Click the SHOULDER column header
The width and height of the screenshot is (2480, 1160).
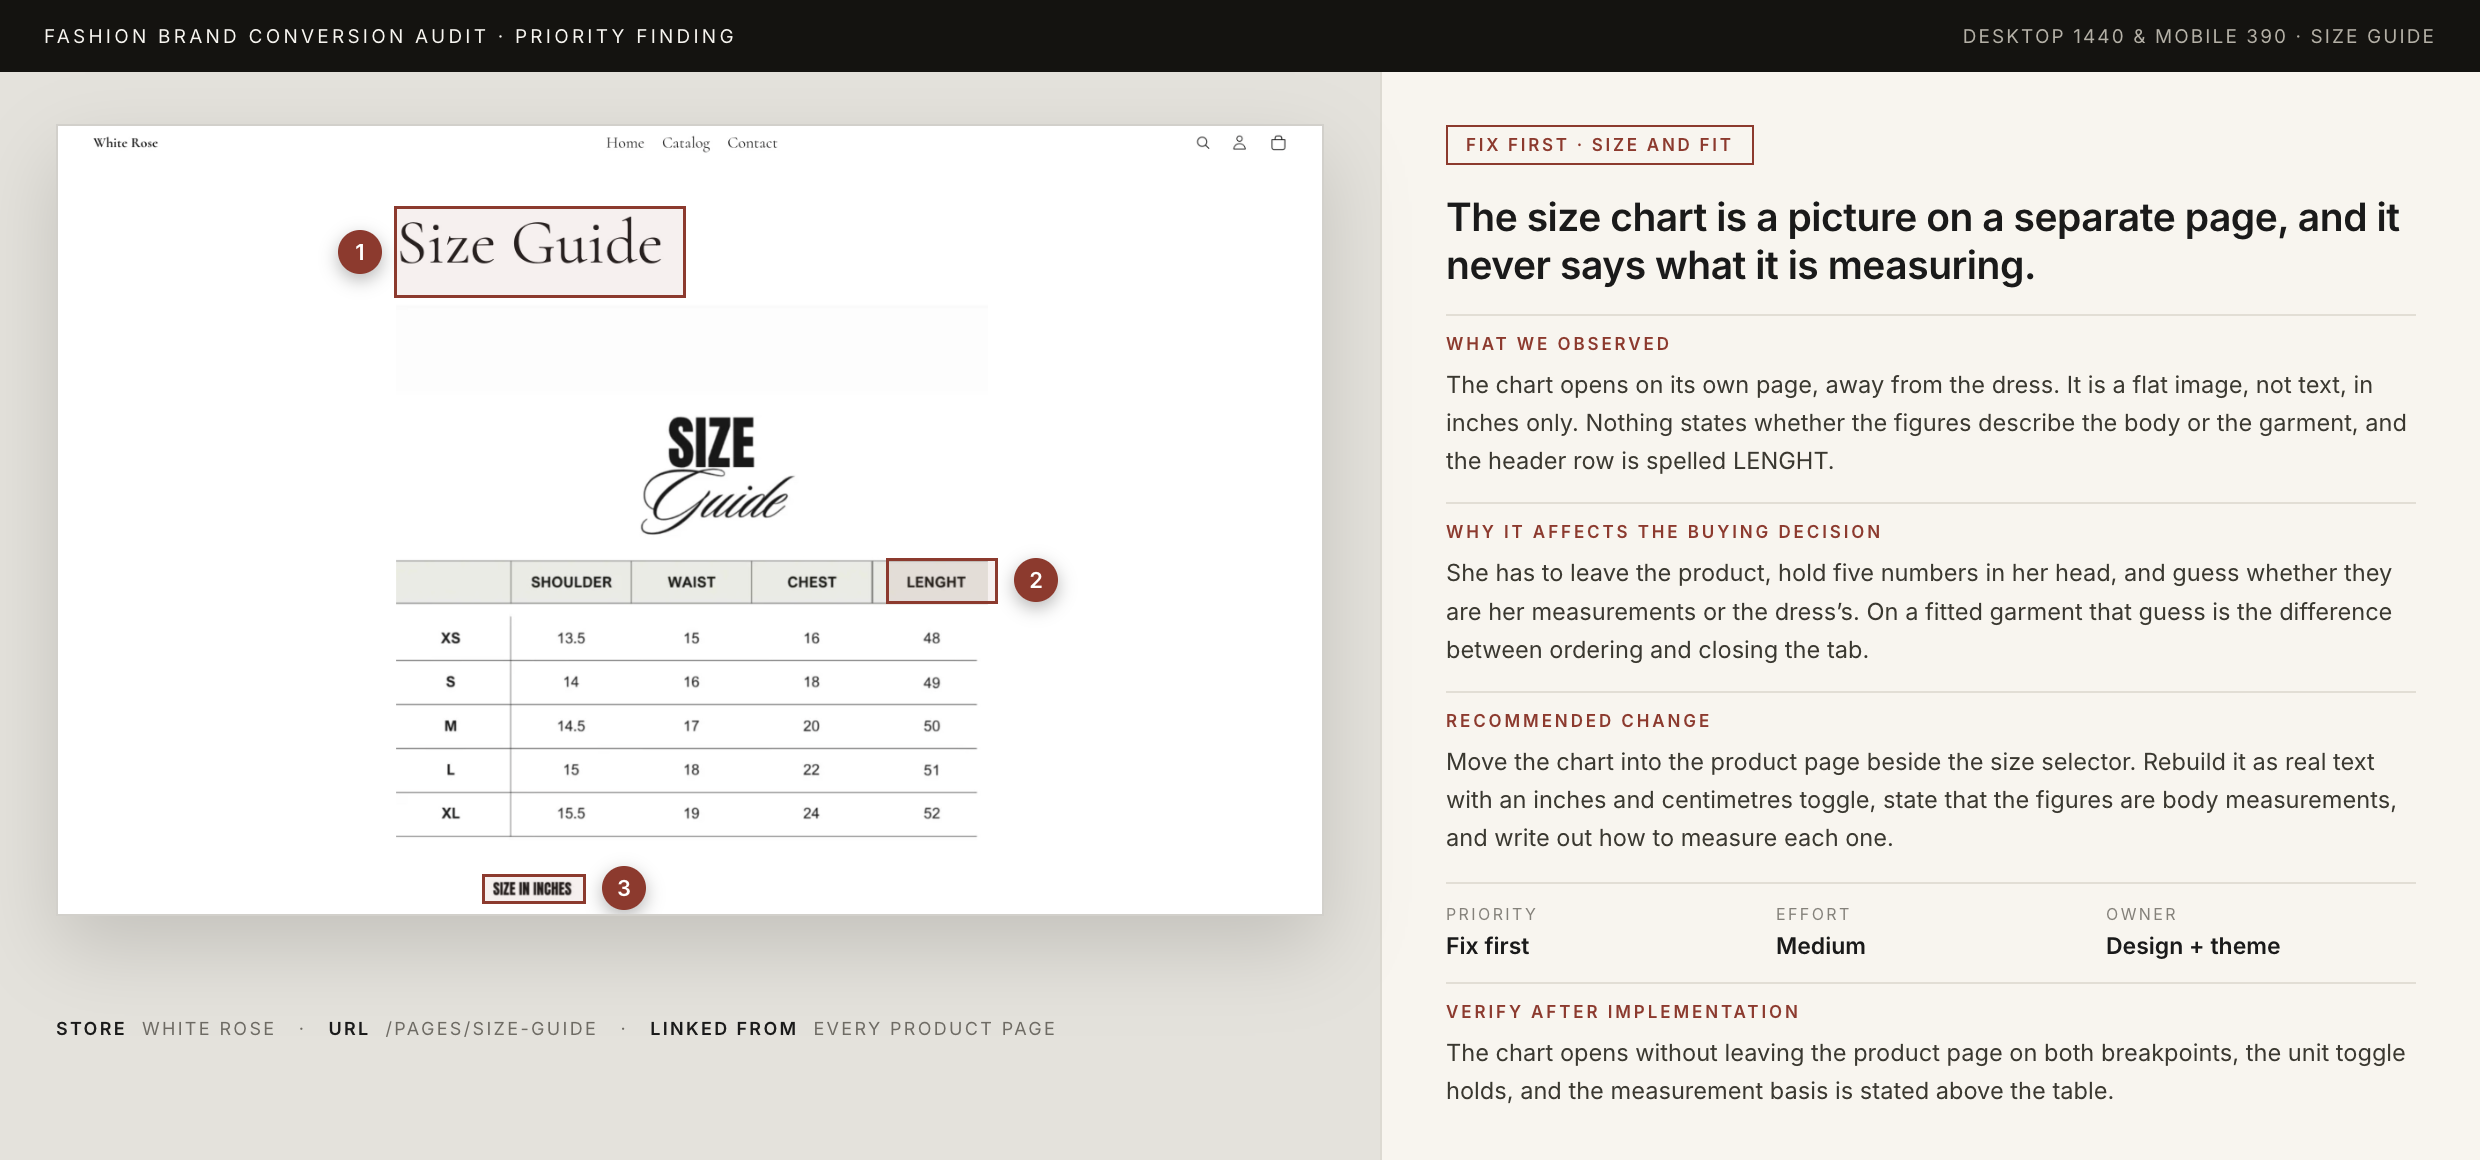point(571,582)
